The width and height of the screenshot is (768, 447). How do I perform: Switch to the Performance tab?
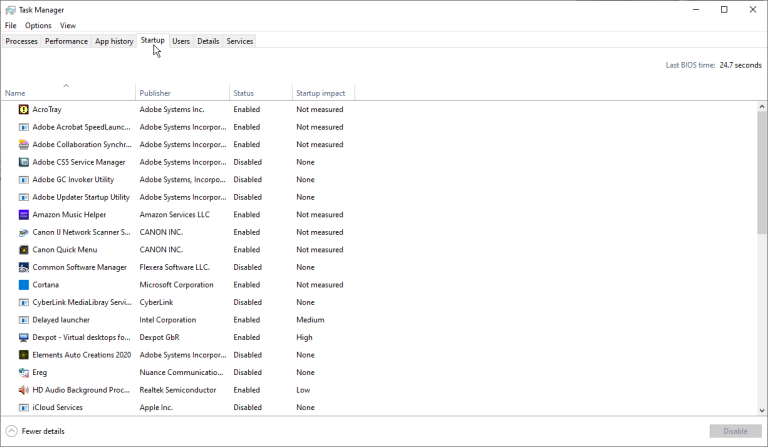coord(66,41)
